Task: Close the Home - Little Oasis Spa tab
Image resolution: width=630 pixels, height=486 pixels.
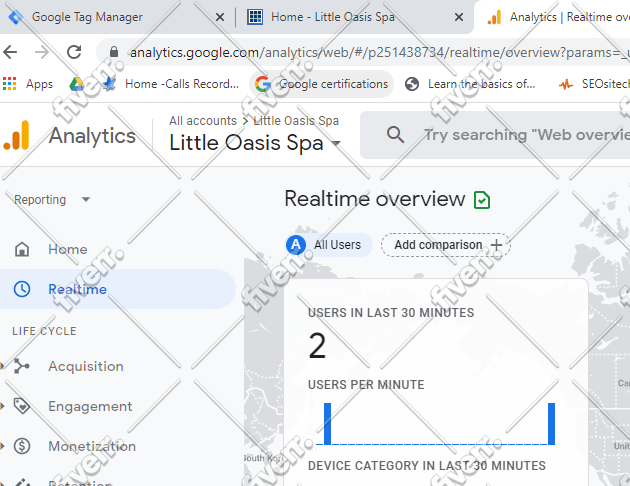Action: click(459, 17)
